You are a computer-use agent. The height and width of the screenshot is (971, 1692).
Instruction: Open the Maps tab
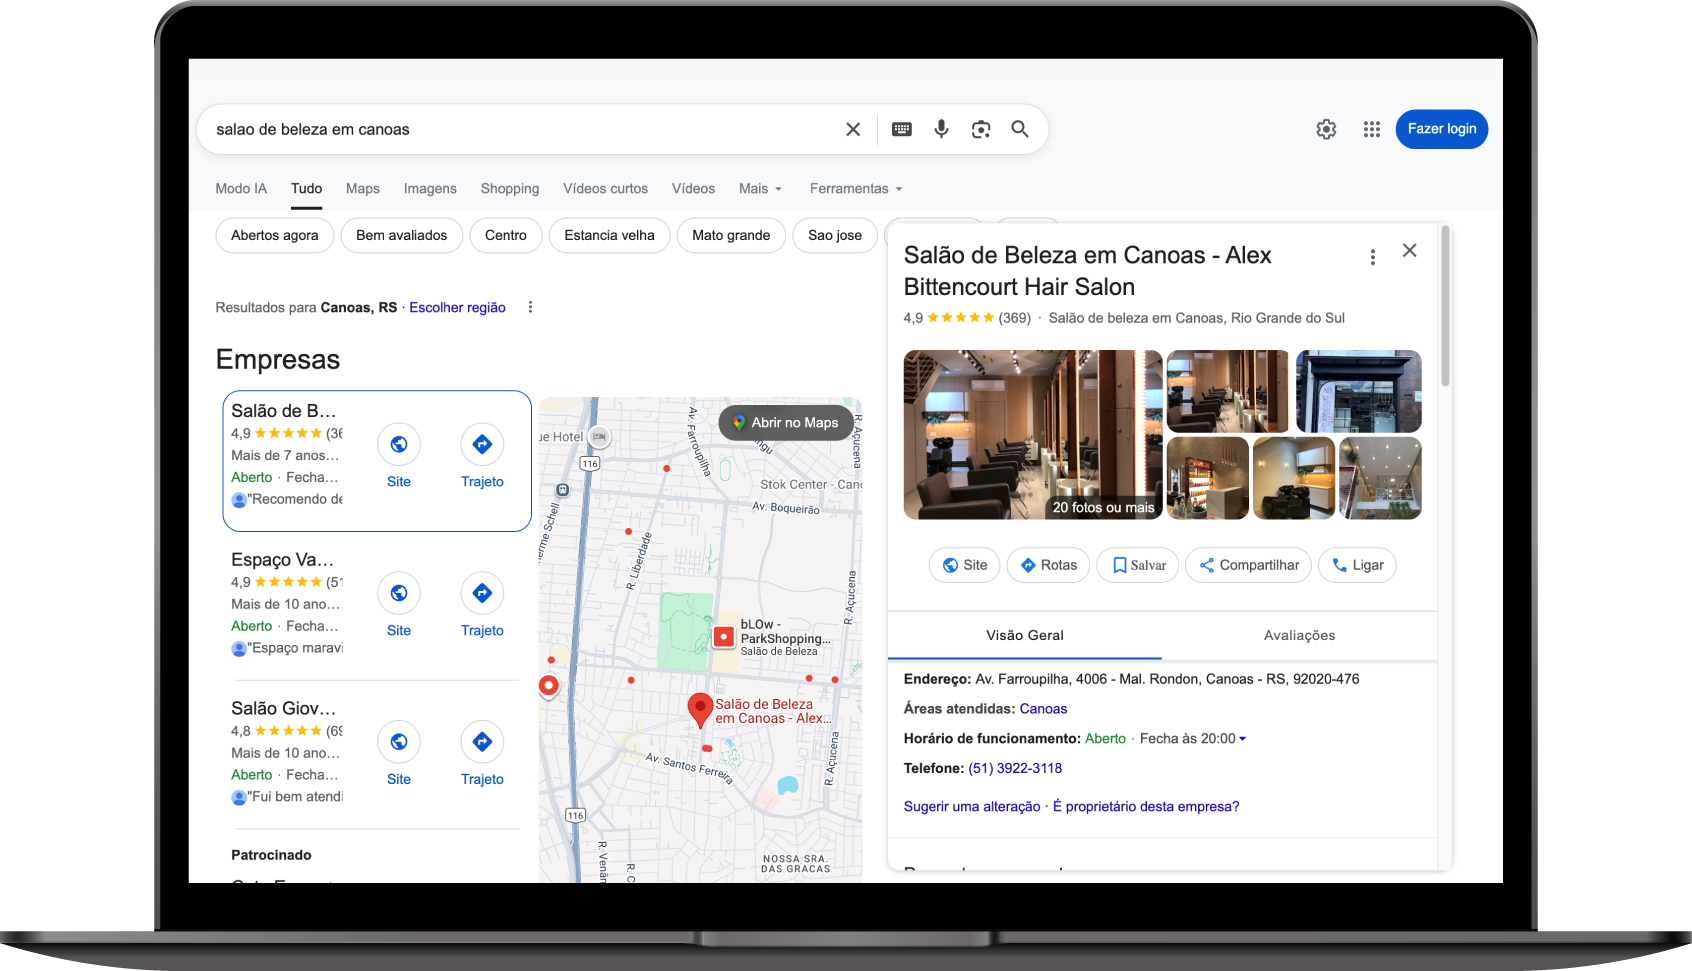[363, 188]
